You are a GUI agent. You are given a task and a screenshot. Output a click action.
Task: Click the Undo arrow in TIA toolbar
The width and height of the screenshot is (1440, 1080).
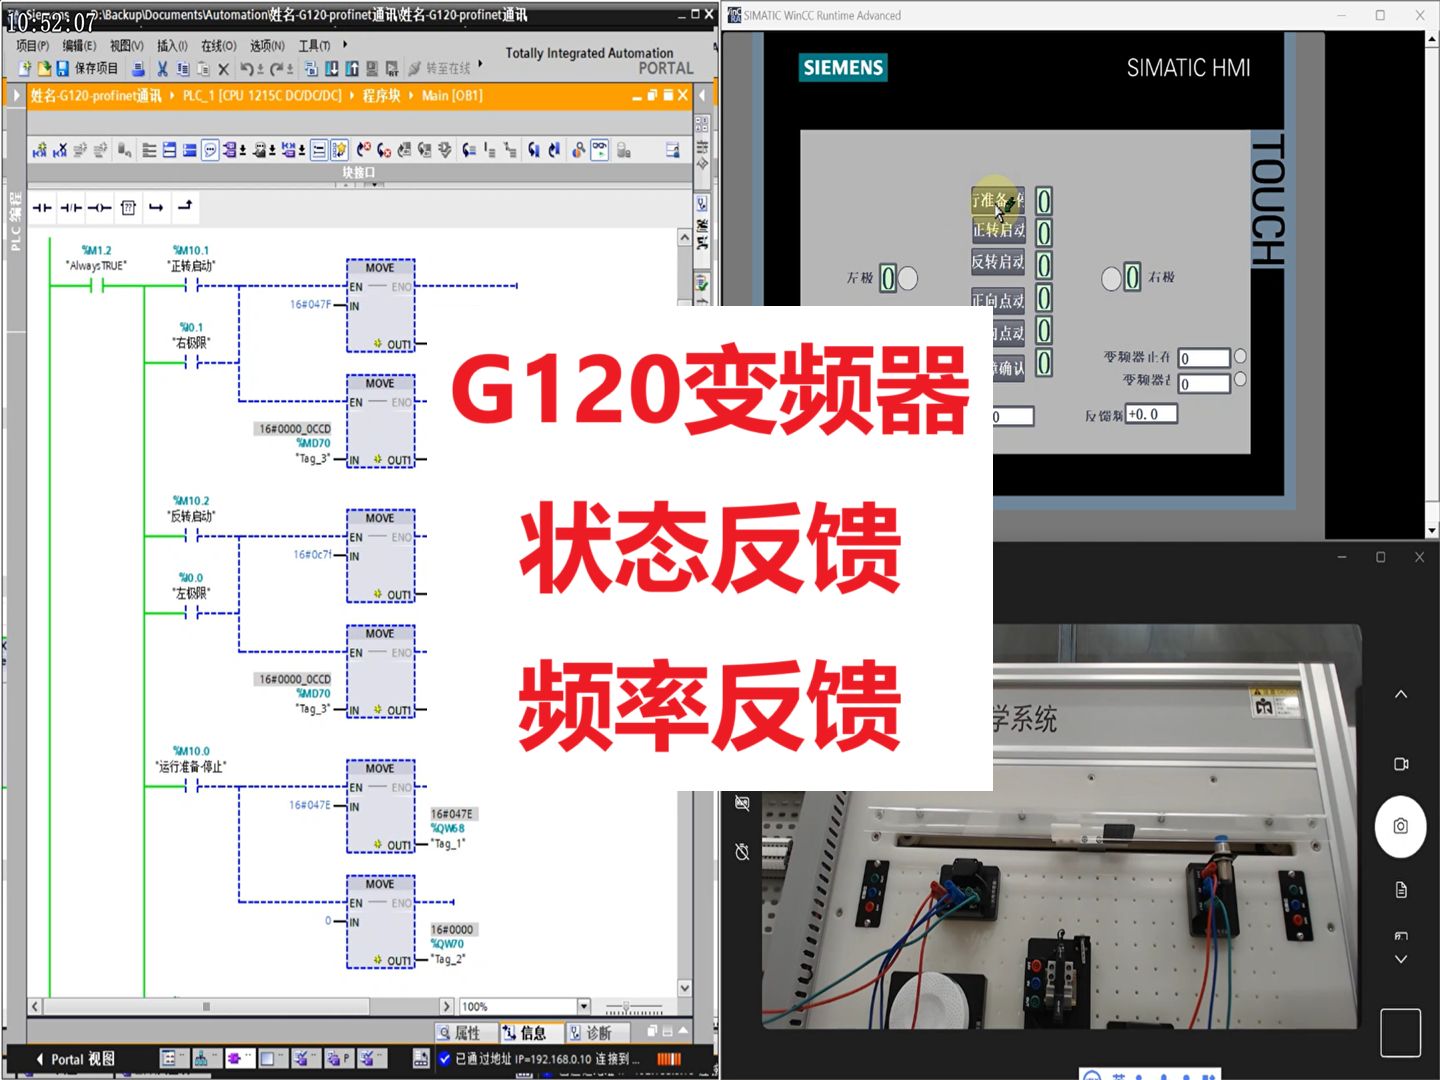[x=246, y=69]
